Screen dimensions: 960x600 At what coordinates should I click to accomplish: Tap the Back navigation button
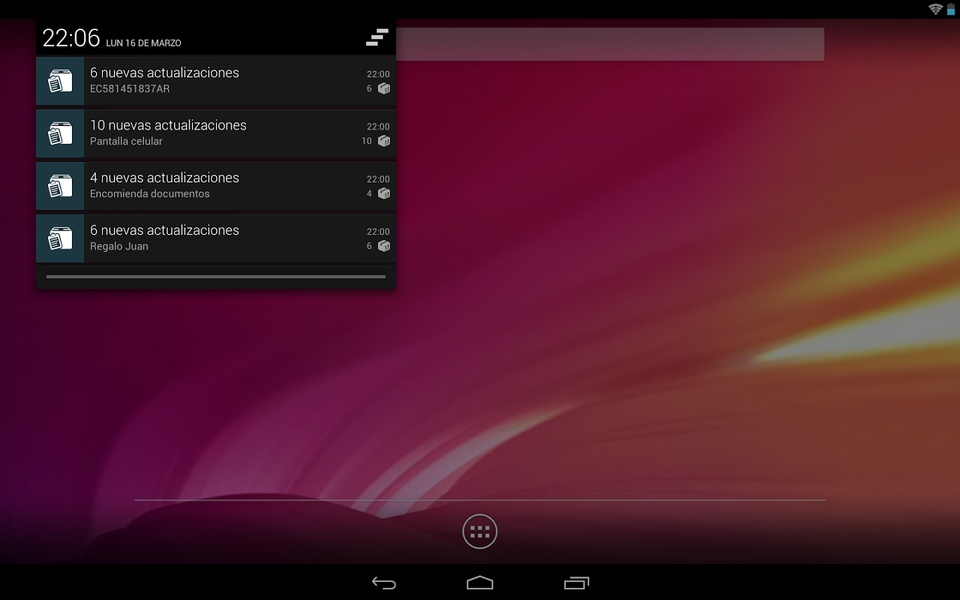pos(384,583)
